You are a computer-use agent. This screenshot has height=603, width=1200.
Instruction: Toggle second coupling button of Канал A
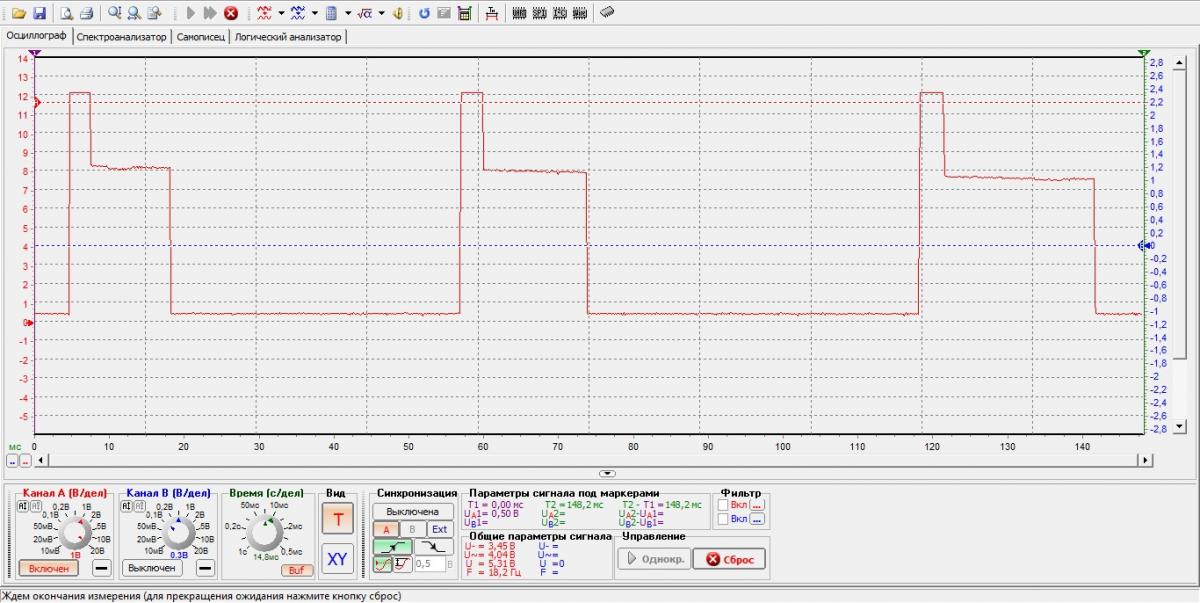(34, 507)
